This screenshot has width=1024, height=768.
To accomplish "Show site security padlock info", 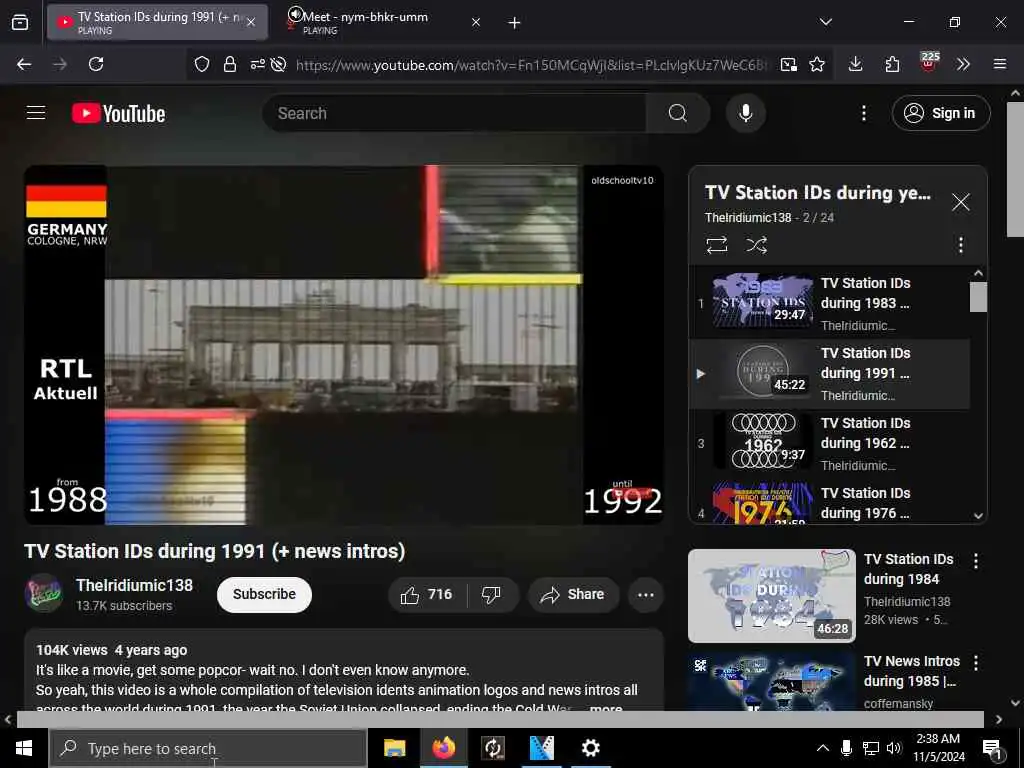I will 230,64.
